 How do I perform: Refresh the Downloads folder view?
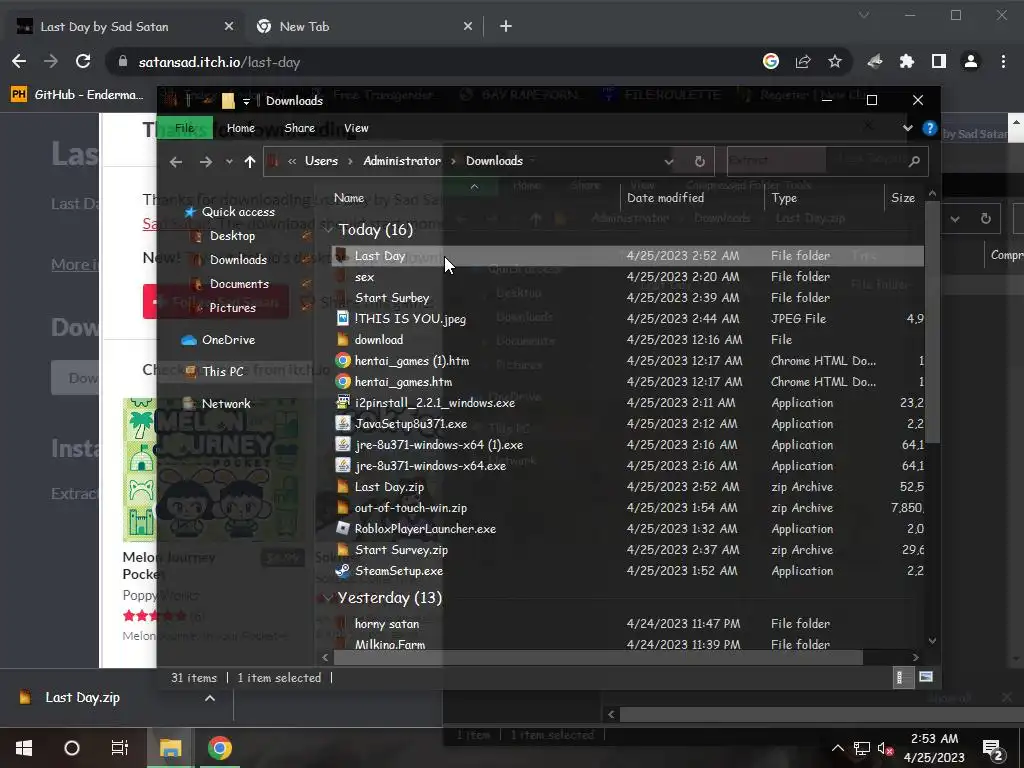(x=699, y=161)
